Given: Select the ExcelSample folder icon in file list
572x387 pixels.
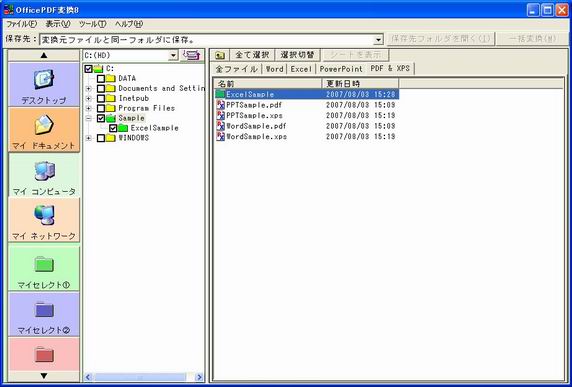Looking at the screenshot, I should (x=220, y=94).
